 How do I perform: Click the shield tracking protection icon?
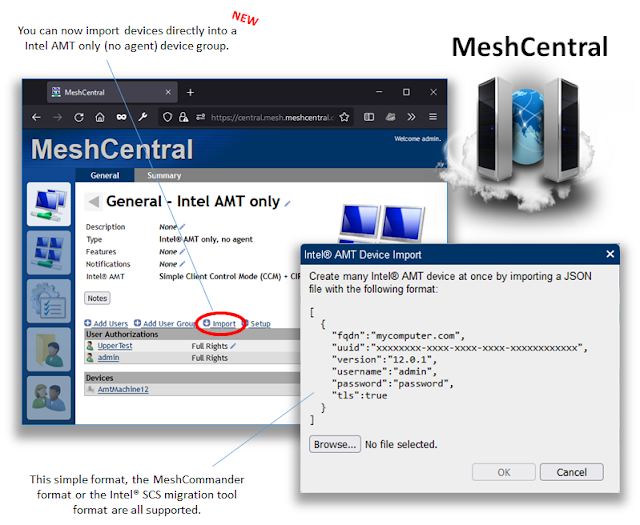(167, 118)
